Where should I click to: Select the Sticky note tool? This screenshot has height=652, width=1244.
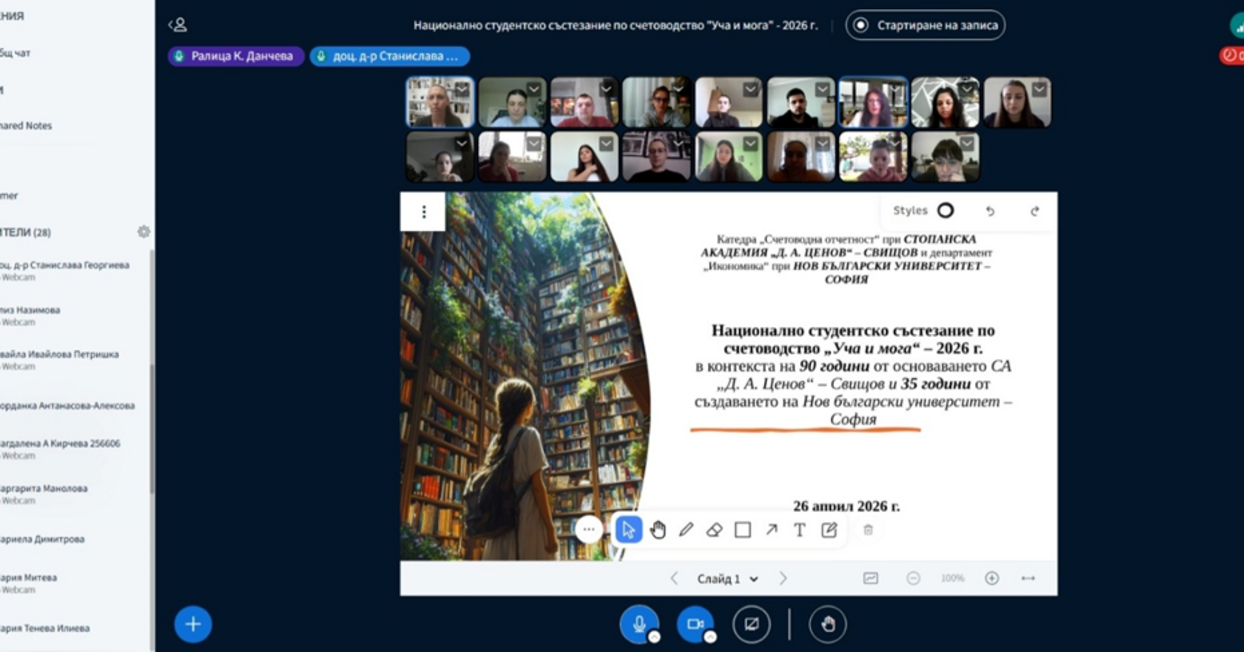pos(829,530)
